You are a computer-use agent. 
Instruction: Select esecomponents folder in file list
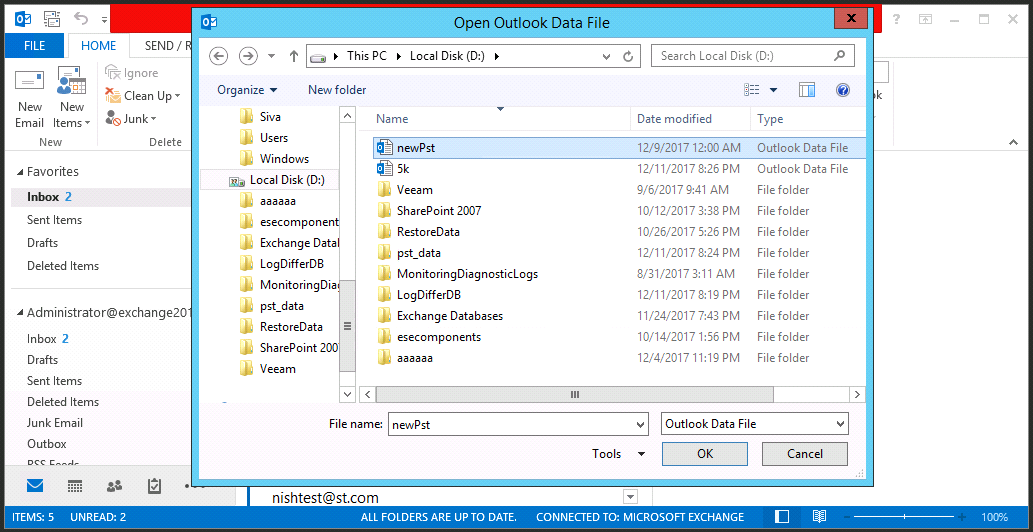click(x=619, y=337)
